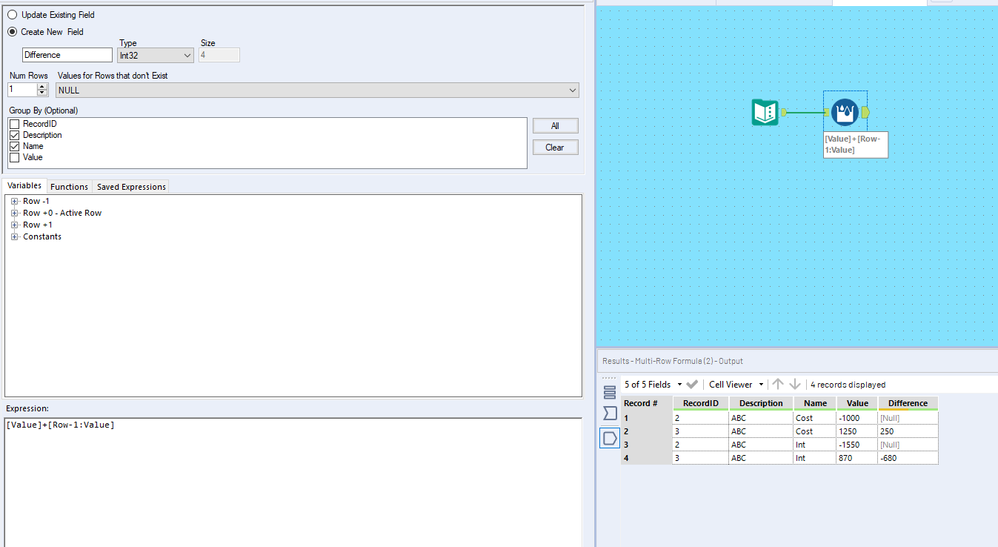
Task: Open the Type dropdown showing Int32
Action: 155,55
